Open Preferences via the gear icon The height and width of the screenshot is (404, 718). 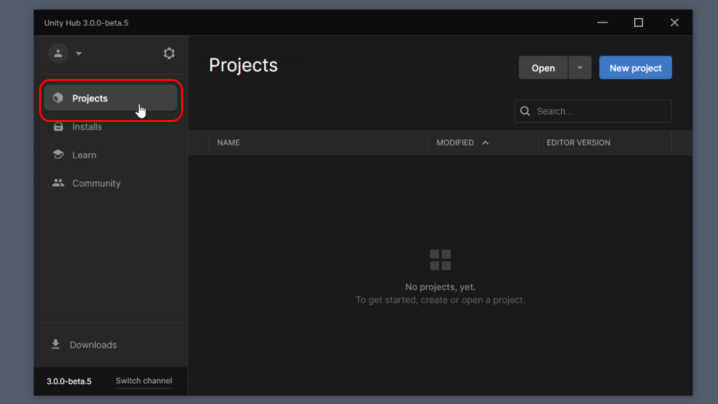click(x=169, y=54)
